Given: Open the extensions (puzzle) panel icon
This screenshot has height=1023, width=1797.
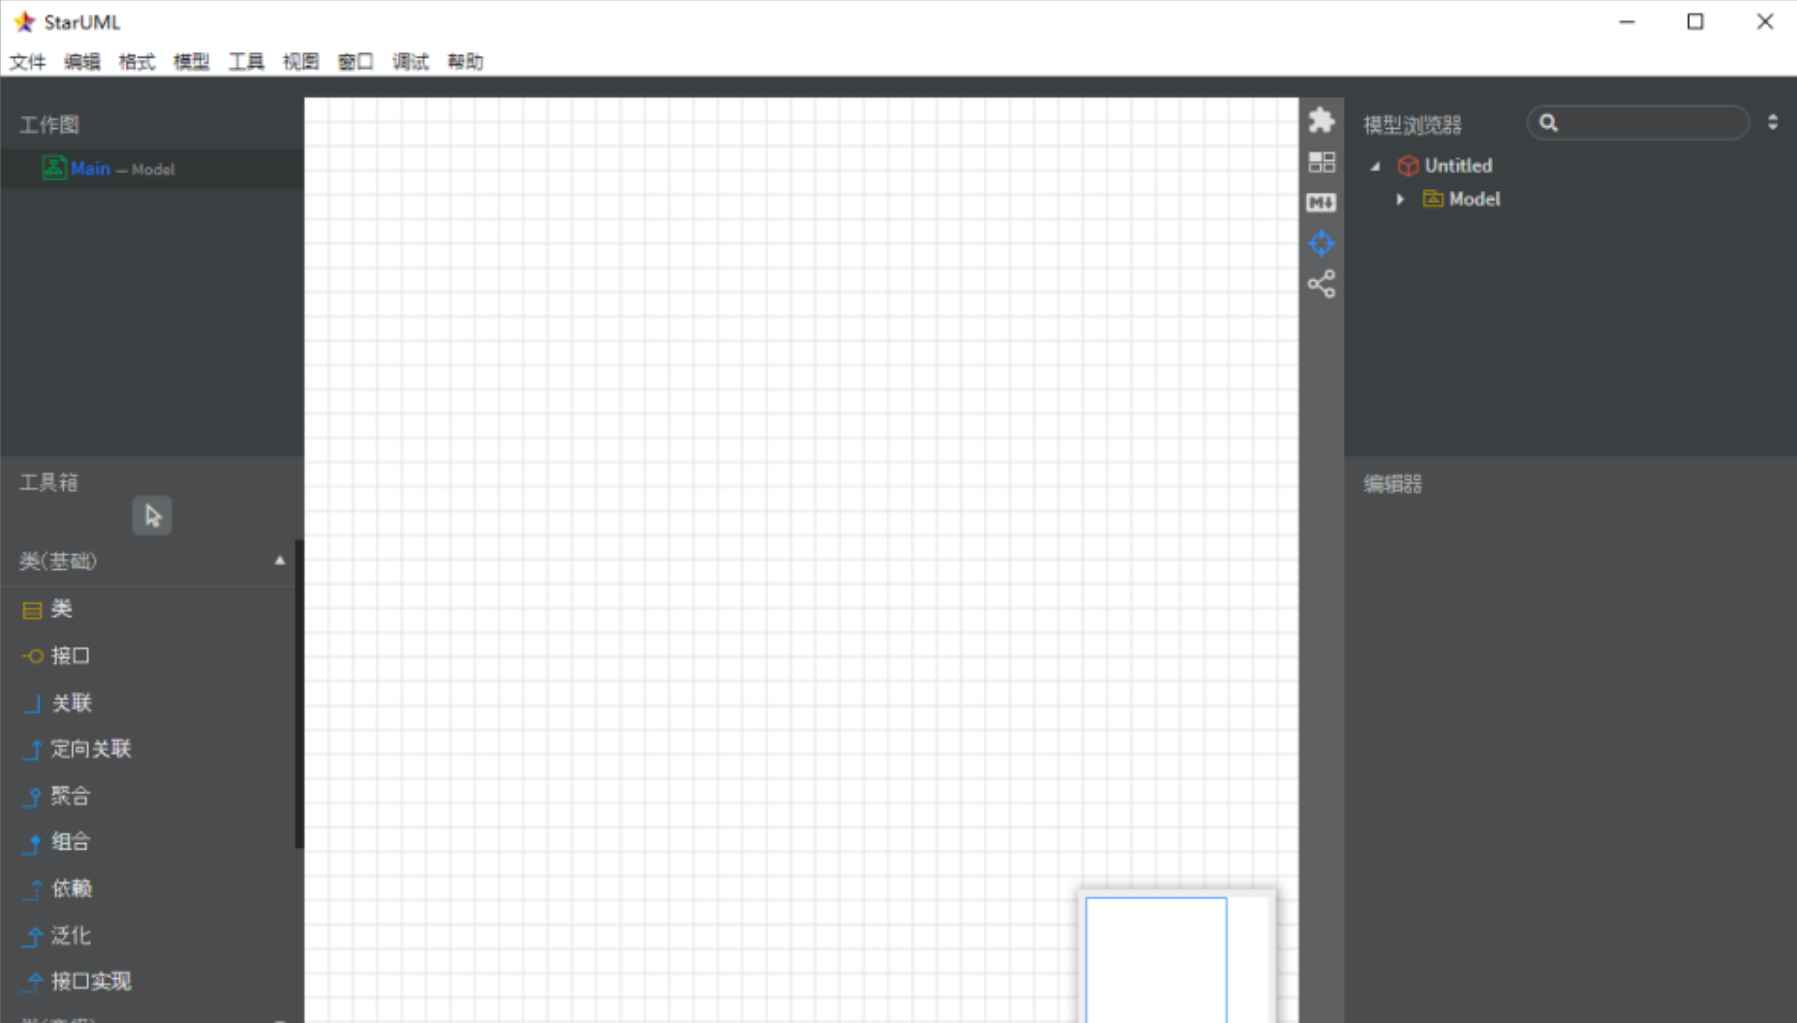Looking at the screenshot, I should coord(1322,119).
